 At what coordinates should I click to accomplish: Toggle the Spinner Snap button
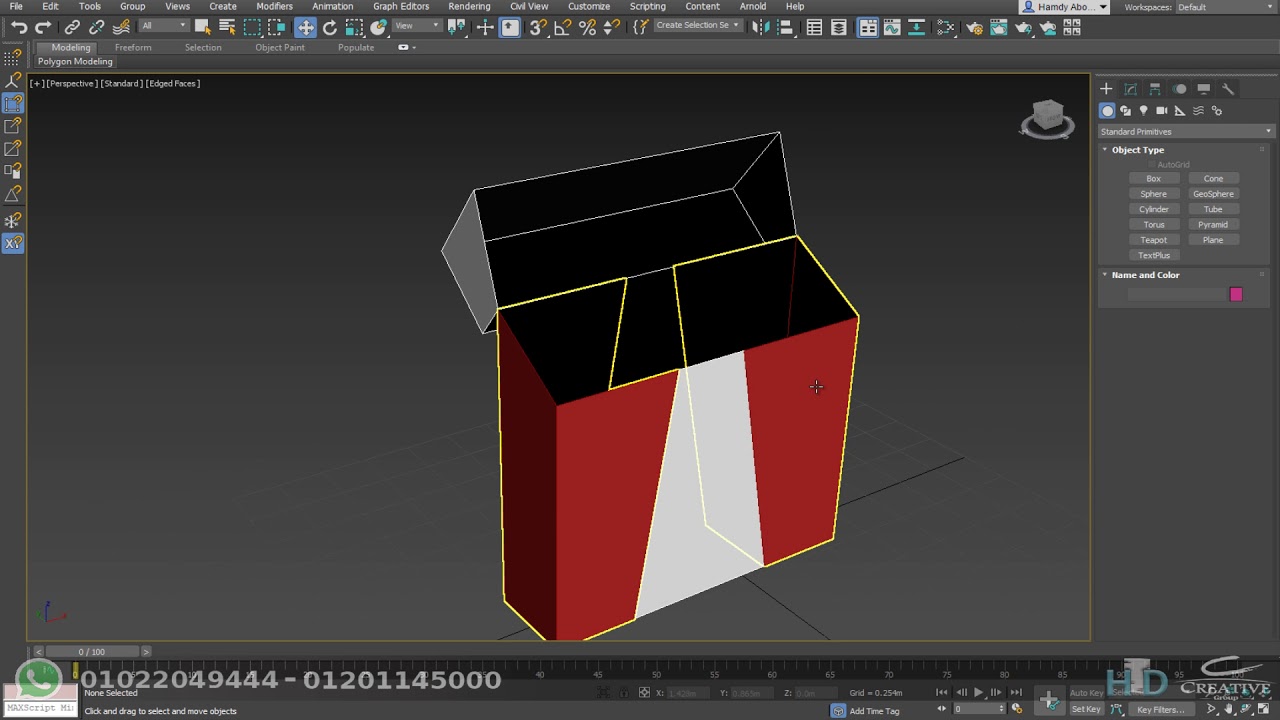(611, 28)
